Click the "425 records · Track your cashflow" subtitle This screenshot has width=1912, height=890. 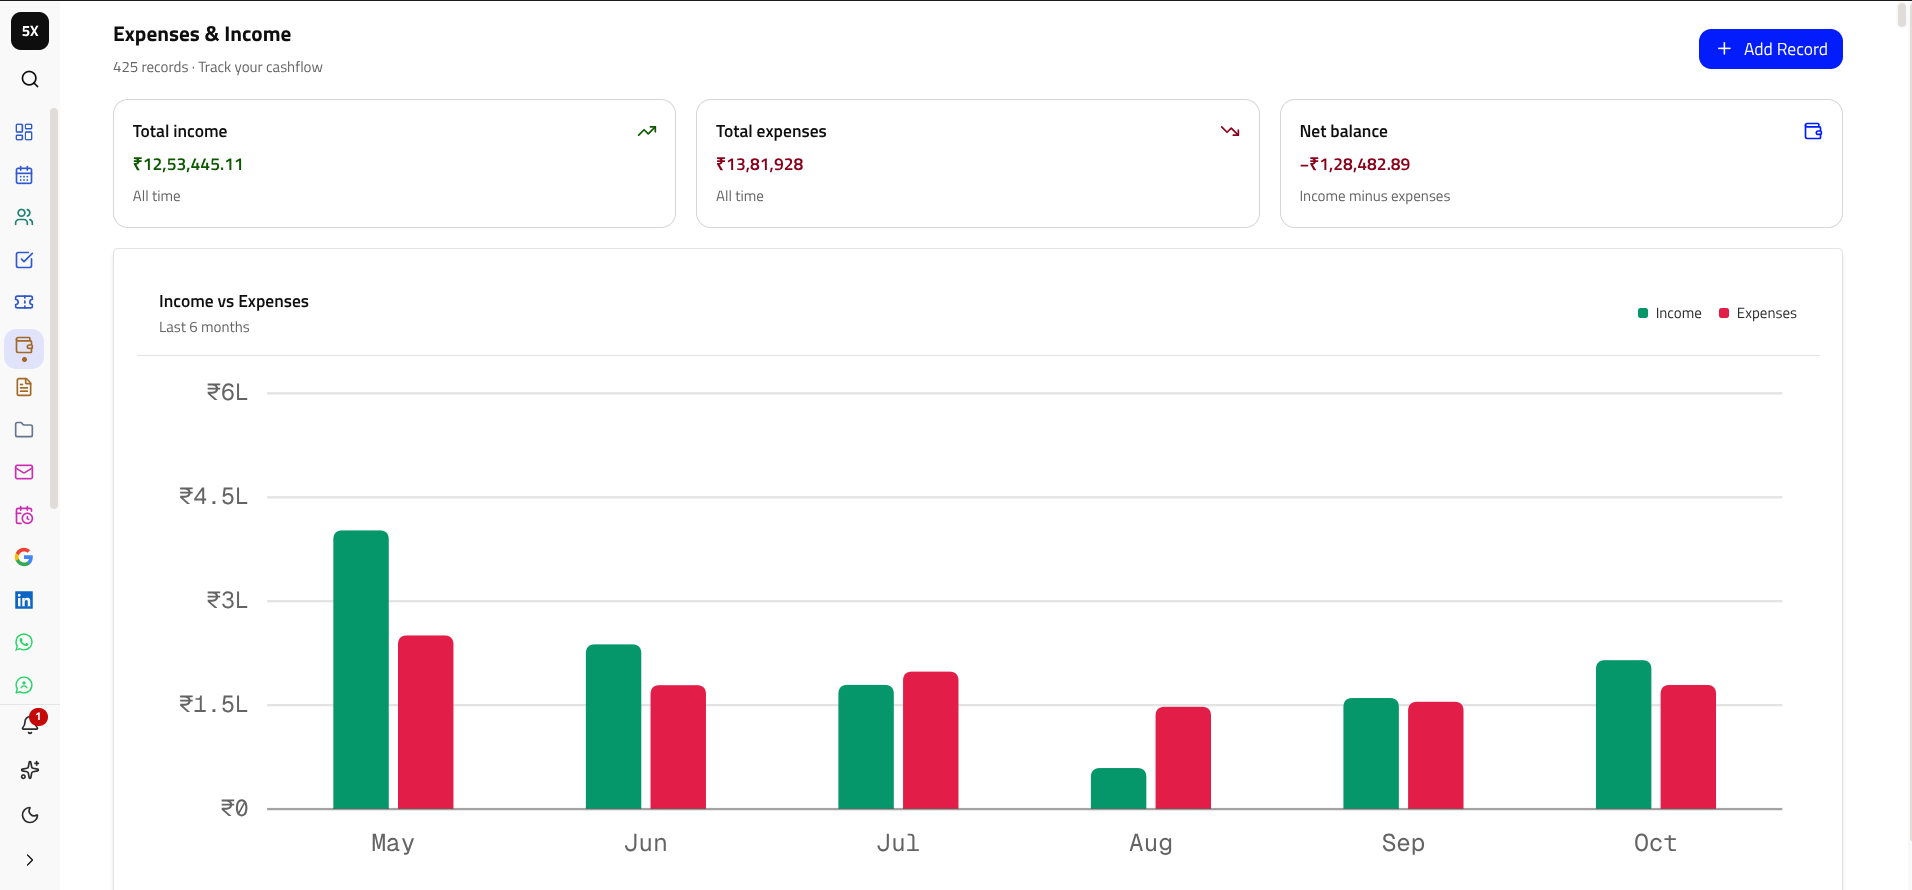(x=218, y=67)
